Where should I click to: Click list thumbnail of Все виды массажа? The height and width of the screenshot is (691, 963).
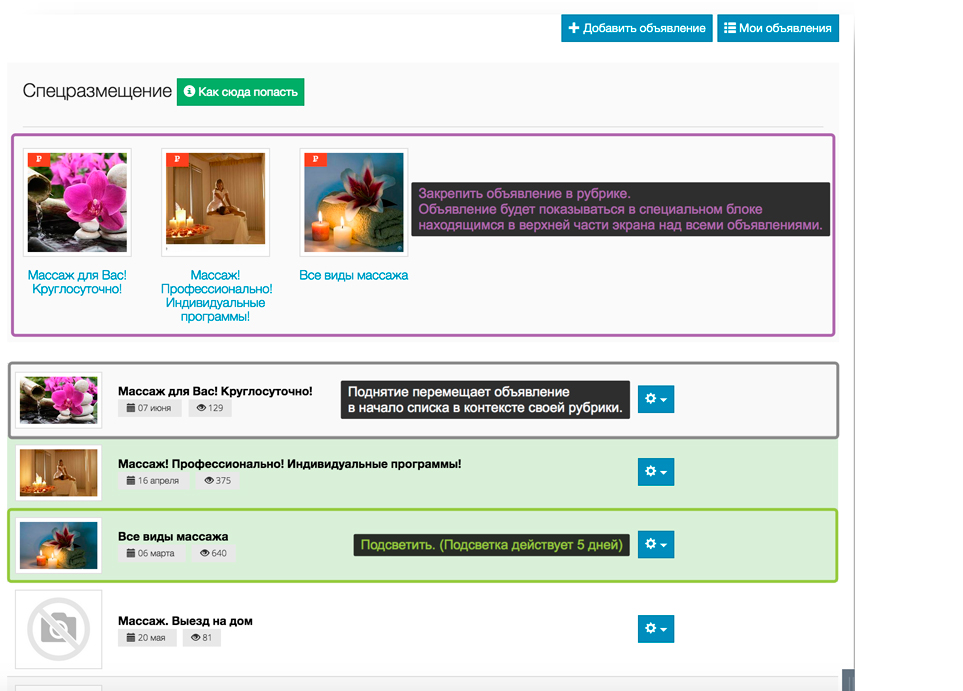(x=58, y=545)
